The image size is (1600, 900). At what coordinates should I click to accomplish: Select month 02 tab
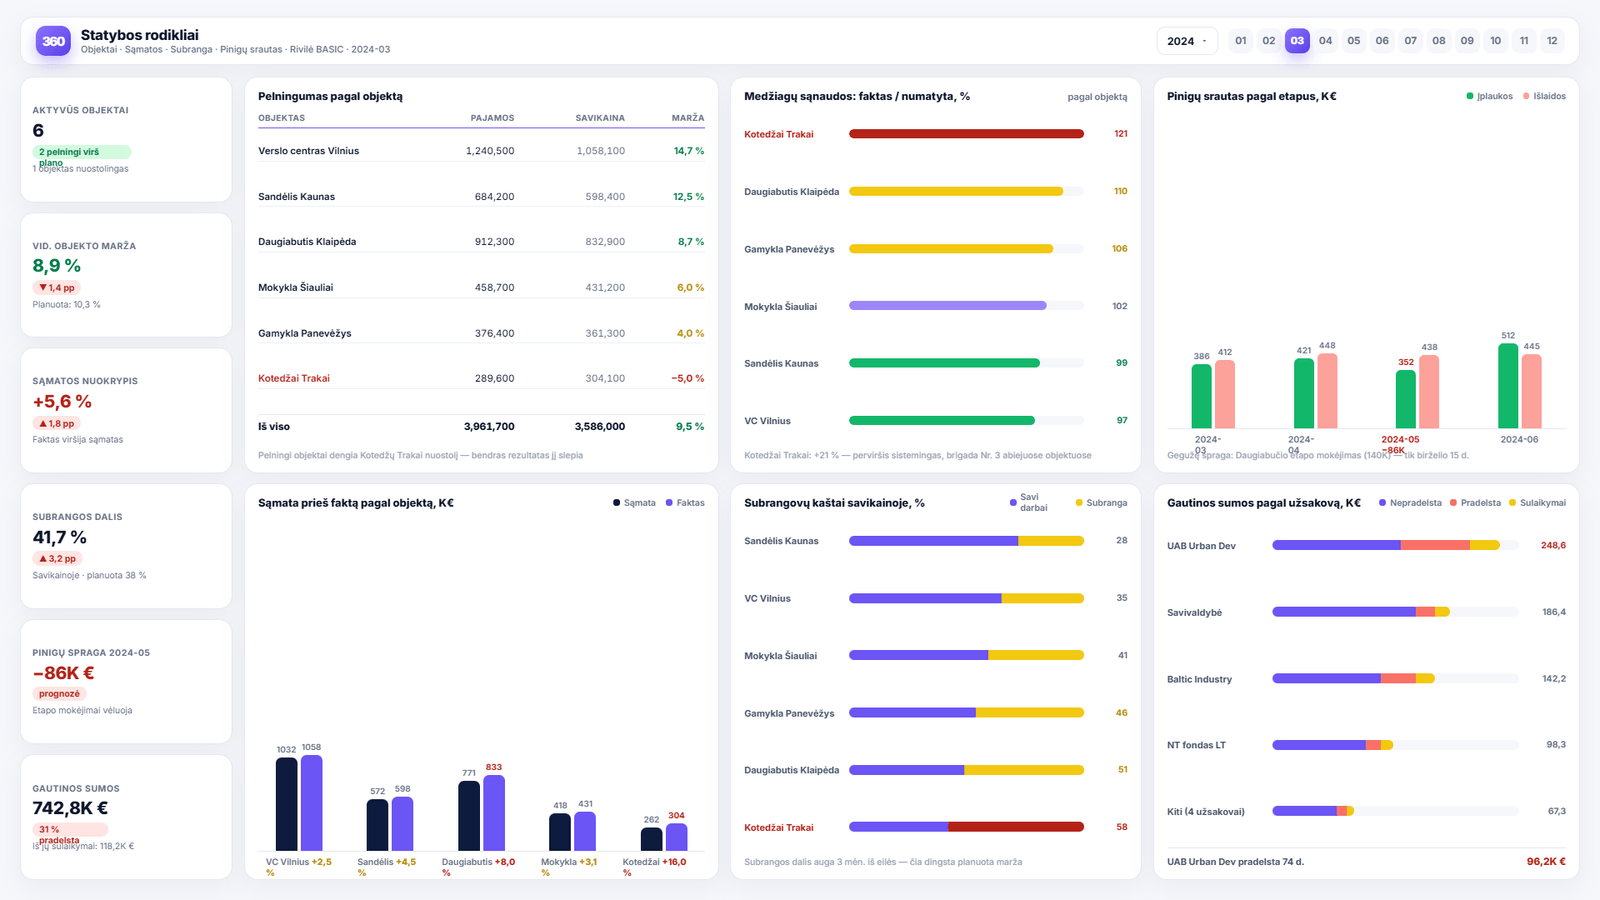click(x=1269, y=41)
